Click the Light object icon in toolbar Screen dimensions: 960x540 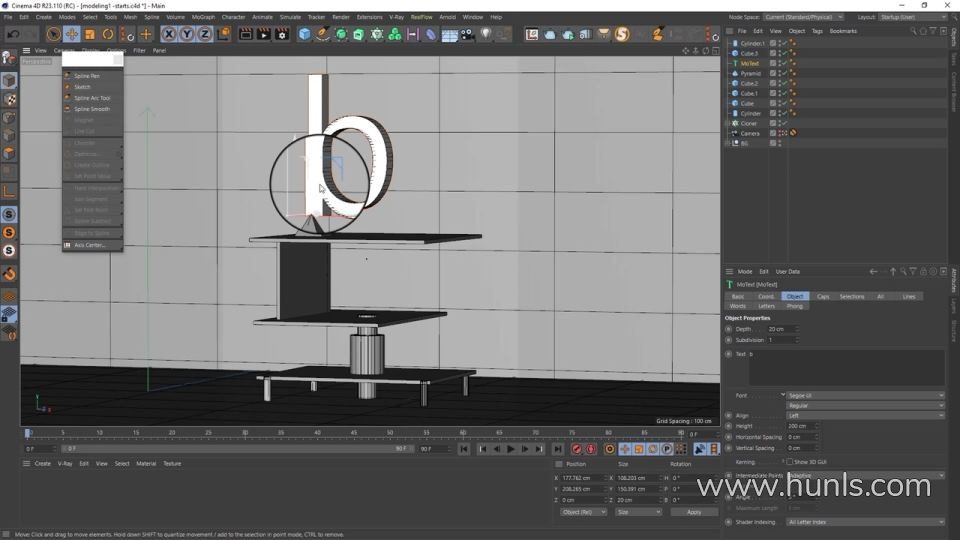486,34
